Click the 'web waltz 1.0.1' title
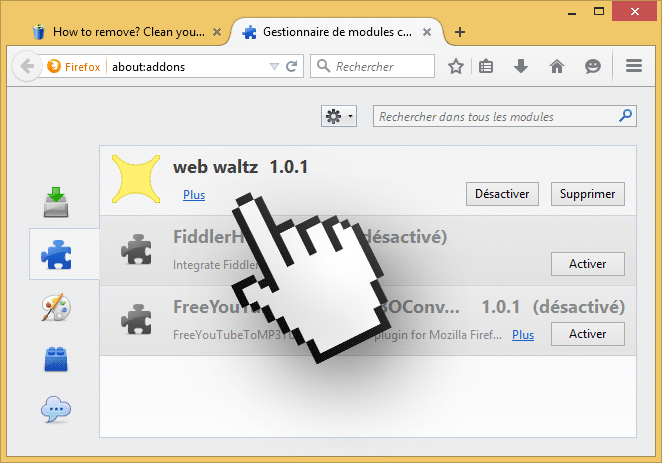Screen dimensions: 662x463 point(240,167)
